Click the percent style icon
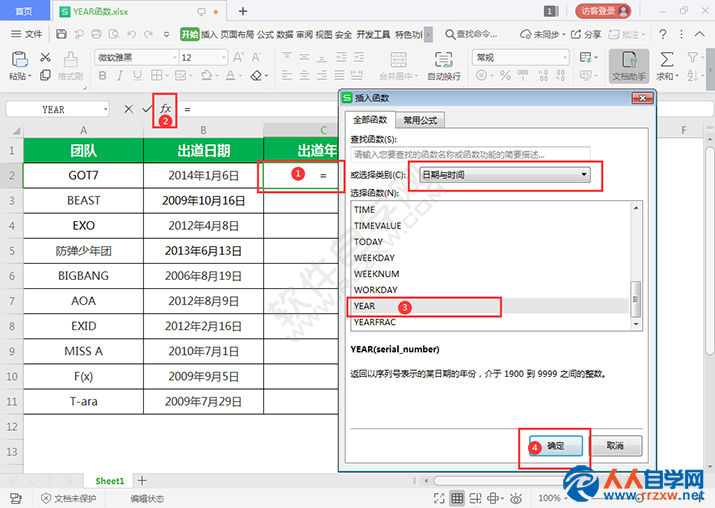 pyautogui.click(x=505, y=75)
